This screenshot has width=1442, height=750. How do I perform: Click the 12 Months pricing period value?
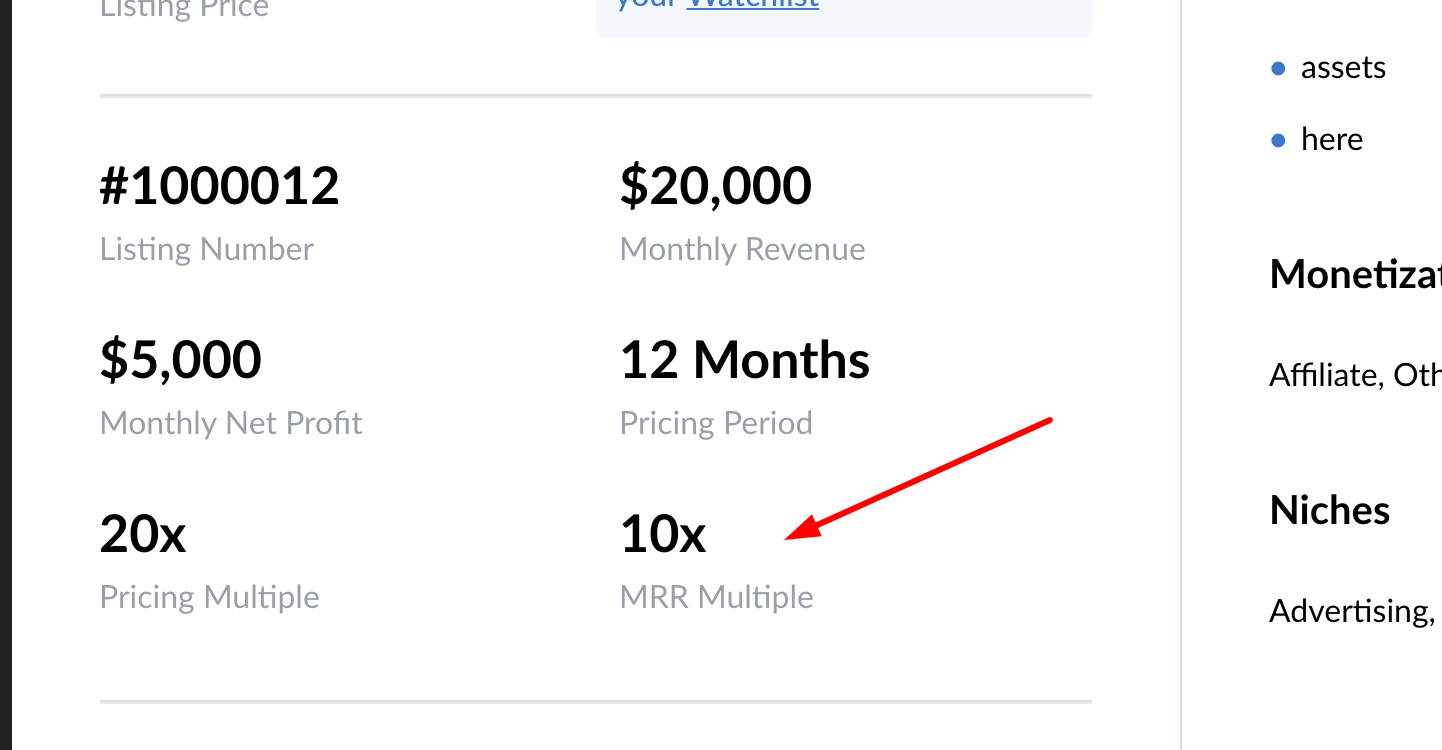coord(745,360)
